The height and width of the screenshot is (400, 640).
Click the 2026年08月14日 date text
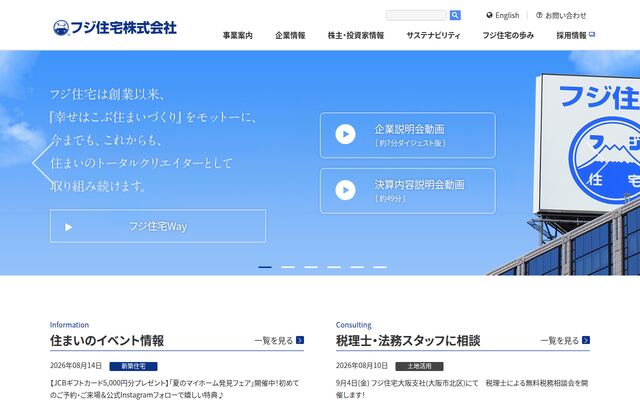76,365
